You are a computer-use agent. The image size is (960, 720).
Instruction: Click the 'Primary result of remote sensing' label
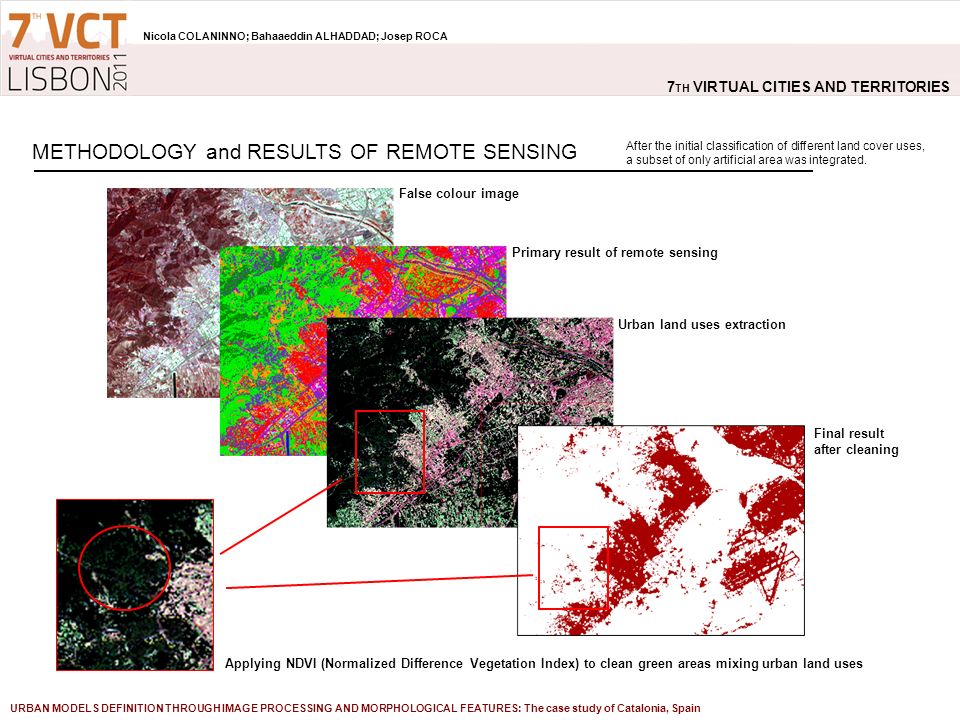(615, 252)
